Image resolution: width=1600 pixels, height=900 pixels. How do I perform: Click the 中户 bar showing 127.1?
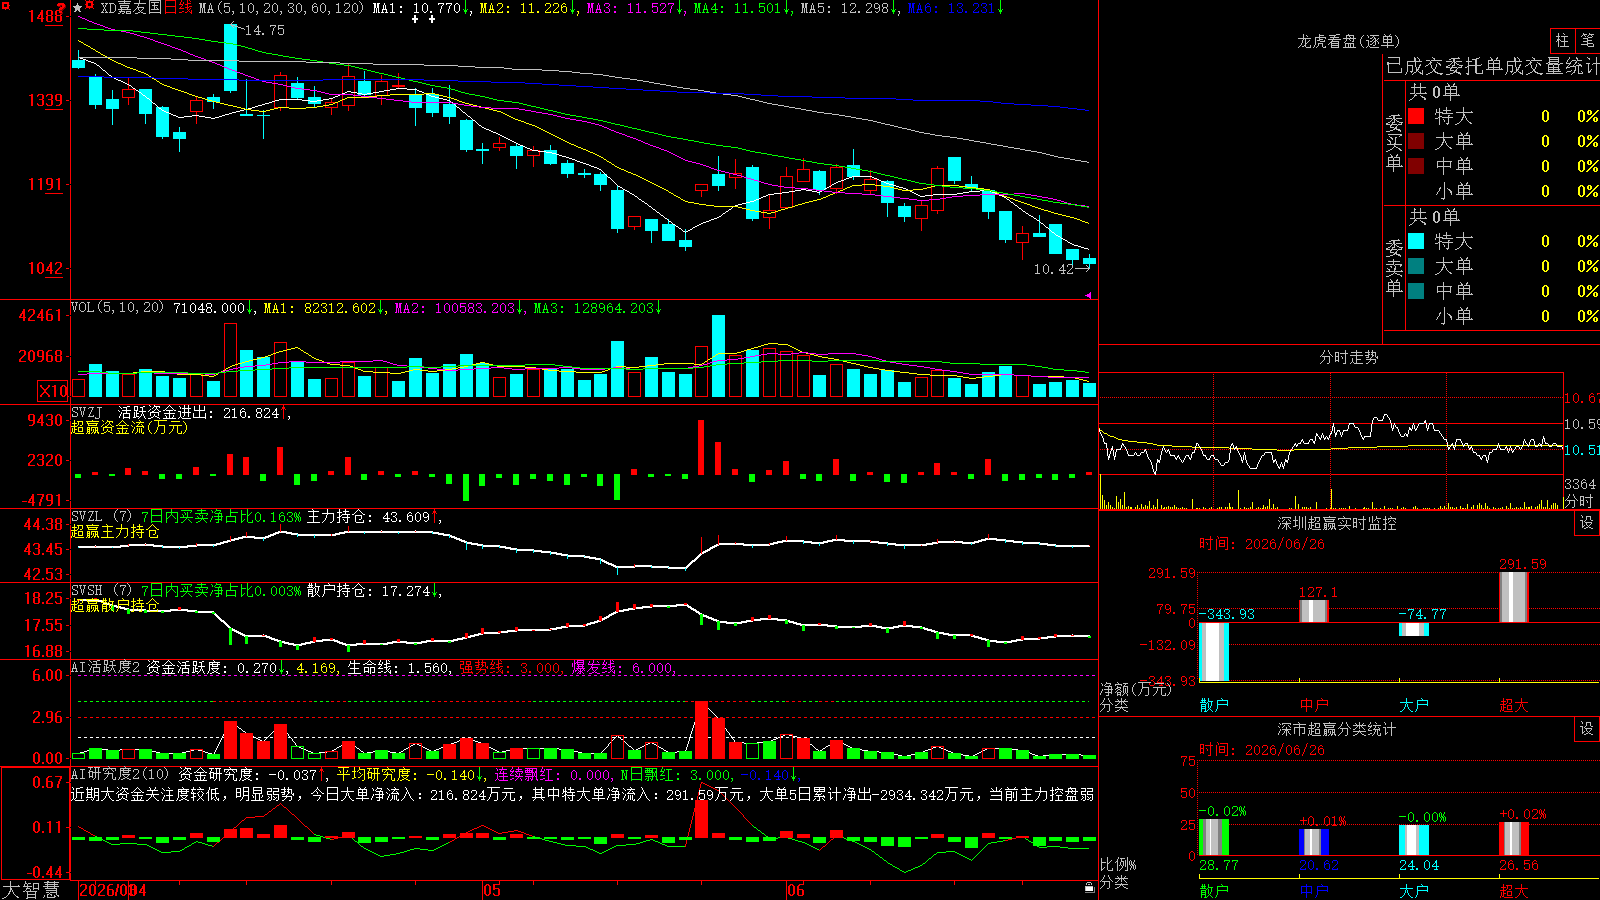(1314, 611)
